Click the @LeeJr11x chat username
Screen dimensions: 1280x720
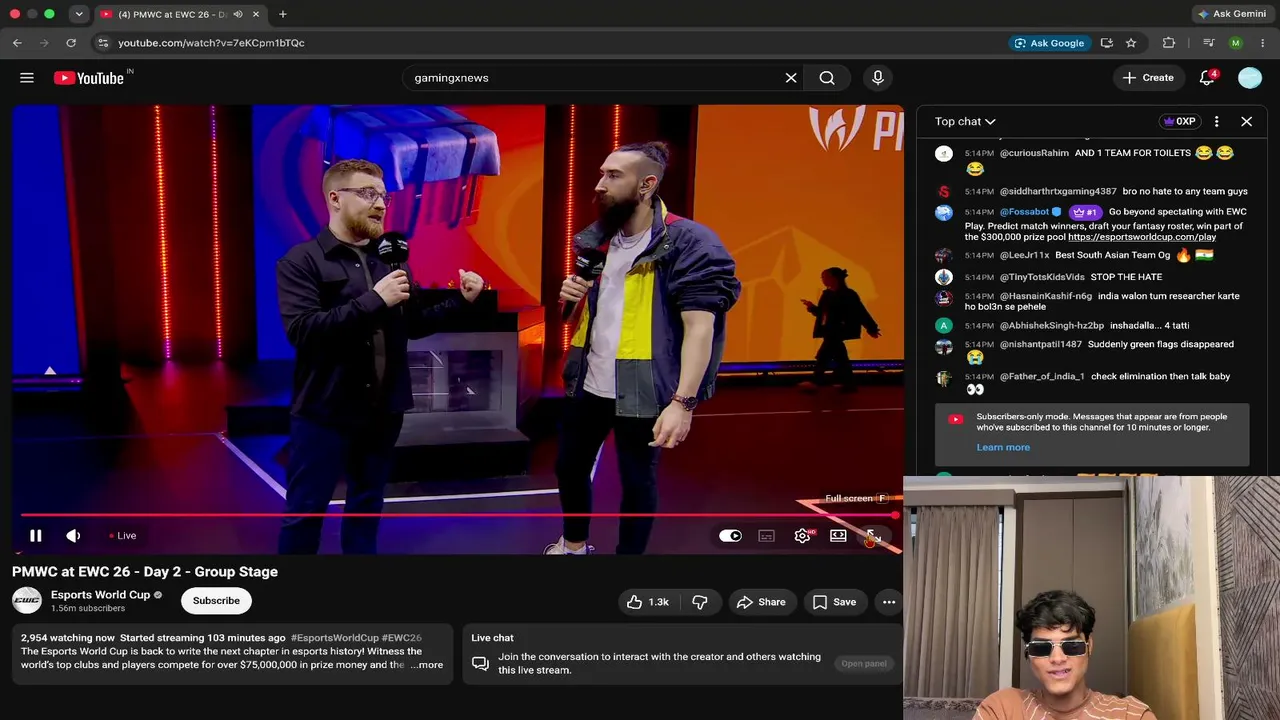[x=1024, y=255]
